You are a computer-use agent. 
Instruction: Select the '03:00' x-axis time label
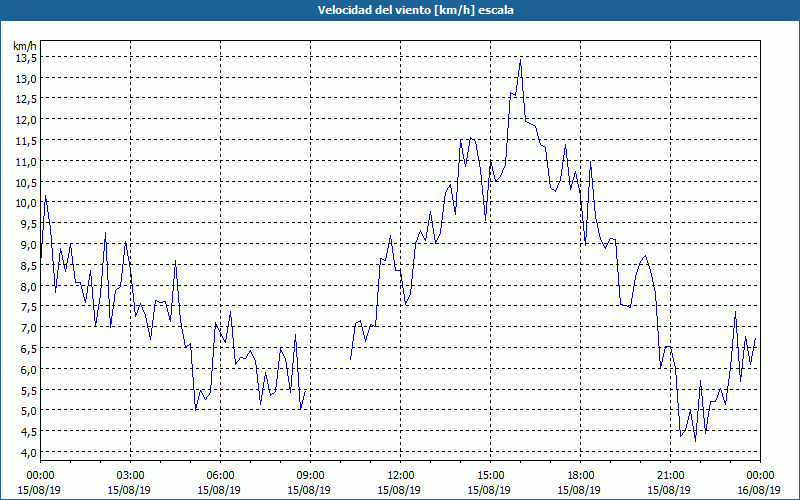[130, 476]
